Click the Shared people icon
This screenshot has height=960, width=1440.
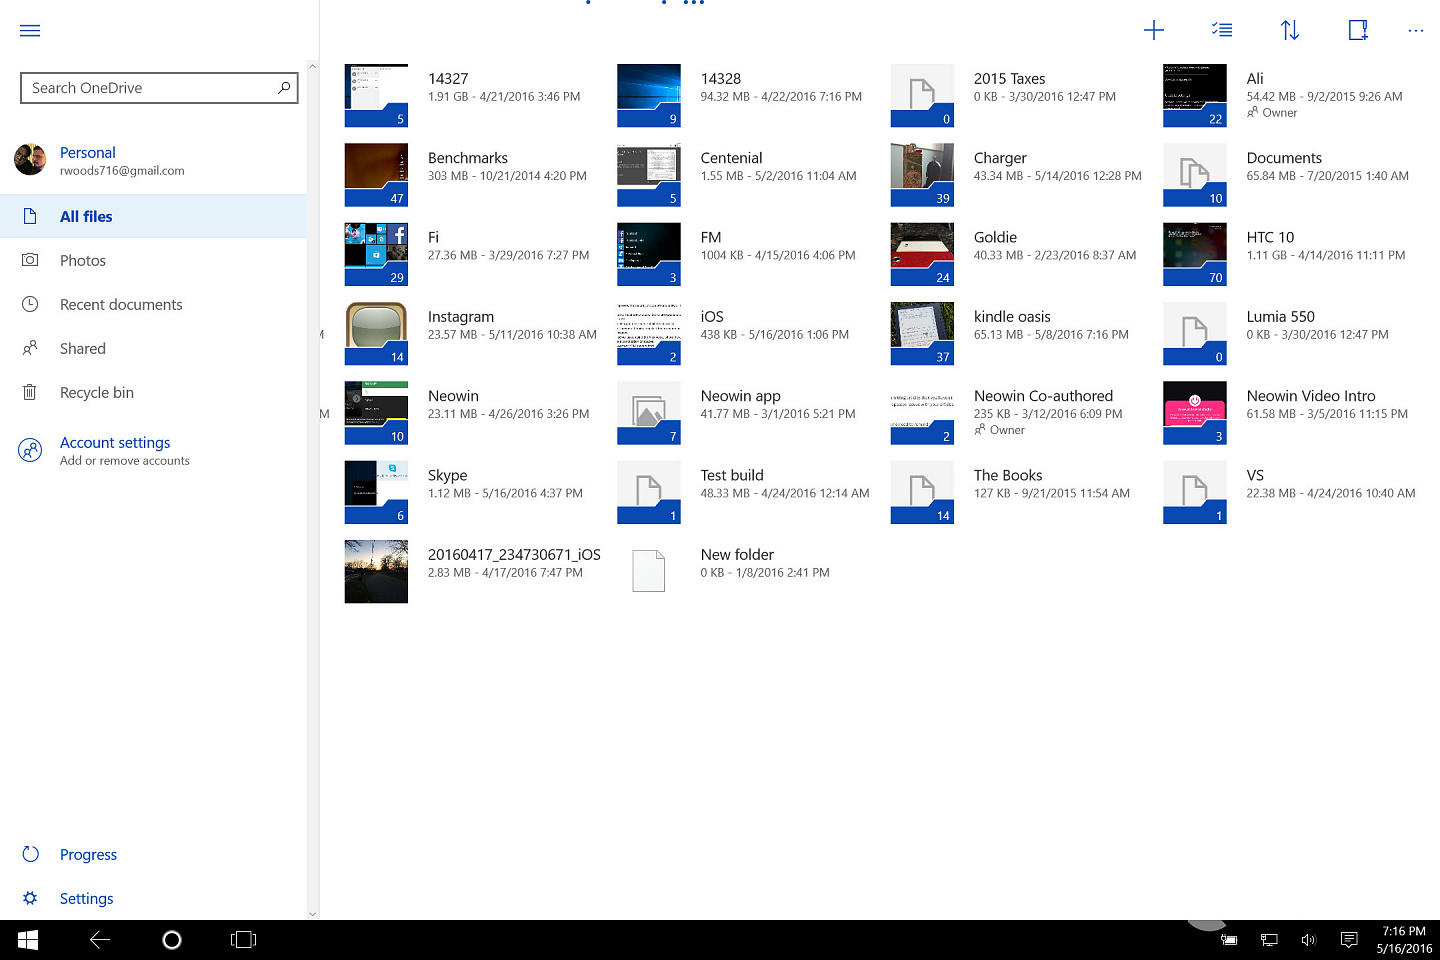tap(30, 348)
